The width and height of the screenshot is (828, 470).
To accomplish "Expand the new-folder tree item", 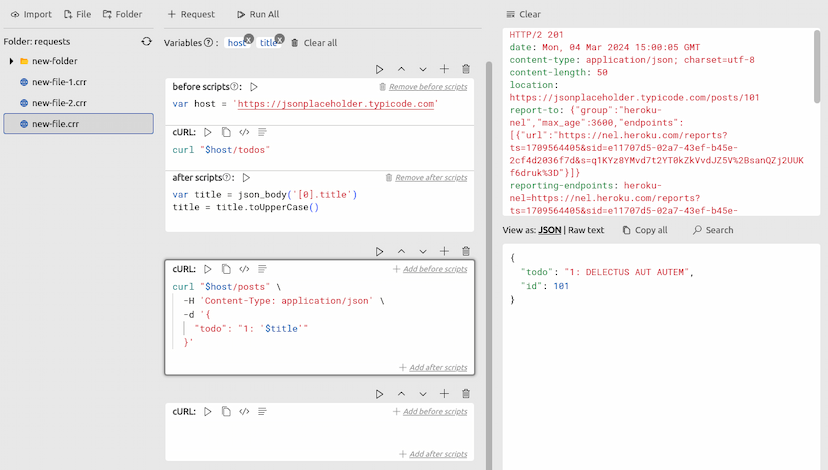I will 11,61.
